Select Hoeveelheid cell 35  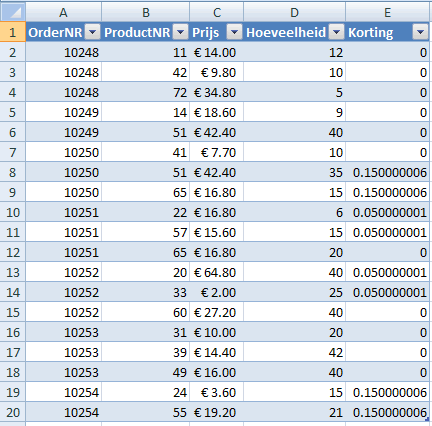pyautogui.click(x=294, y=172)
